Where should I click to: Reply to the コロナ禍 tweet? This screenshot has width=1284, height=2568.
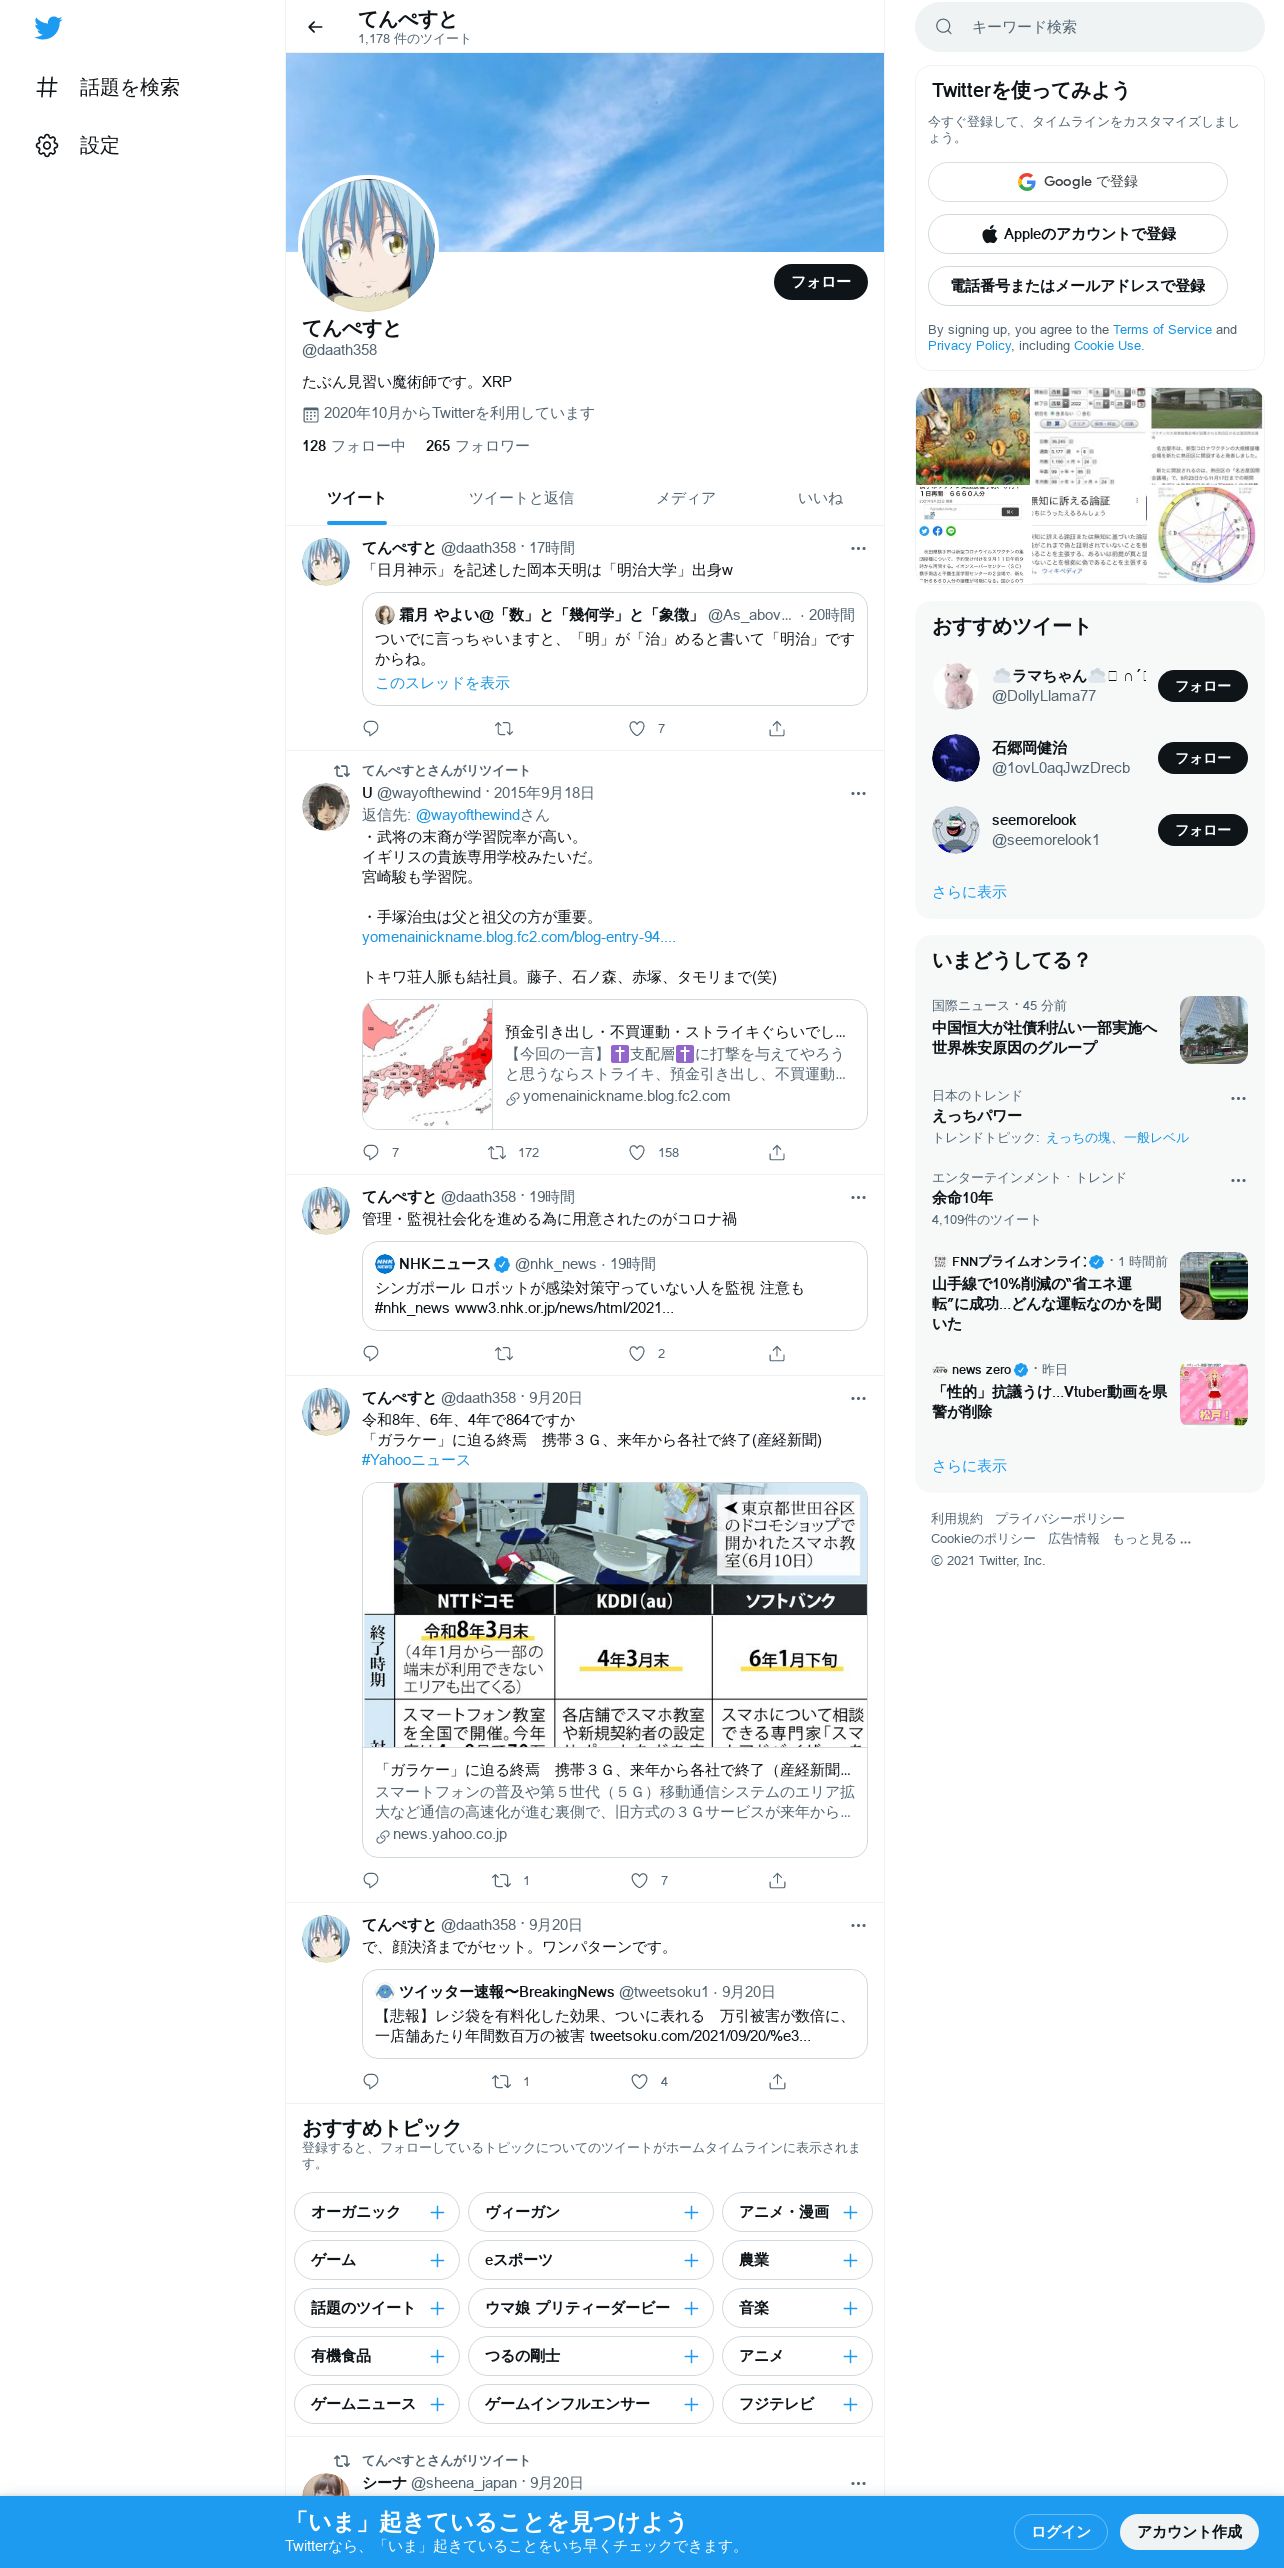tap(371, 1353)
